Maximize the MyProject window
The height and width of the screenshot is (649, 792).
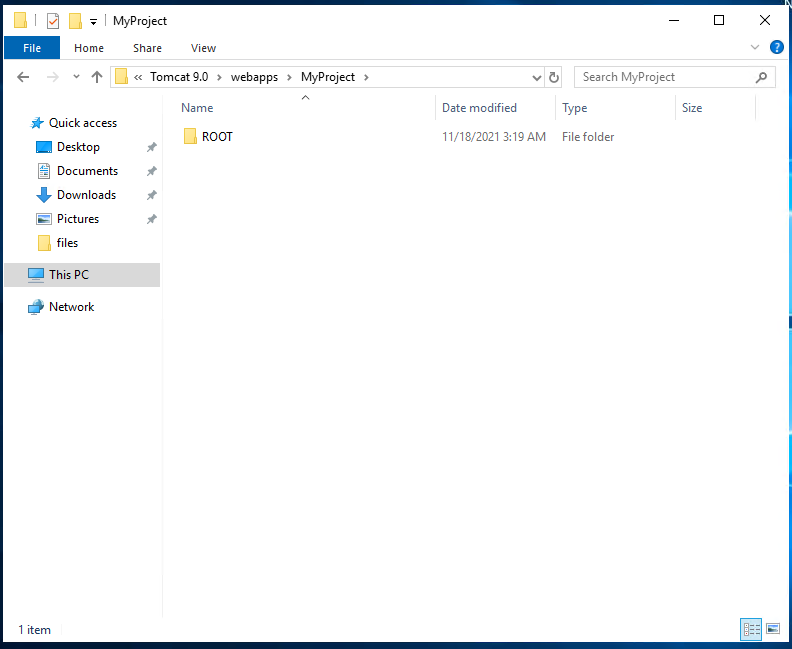(719, 20)
